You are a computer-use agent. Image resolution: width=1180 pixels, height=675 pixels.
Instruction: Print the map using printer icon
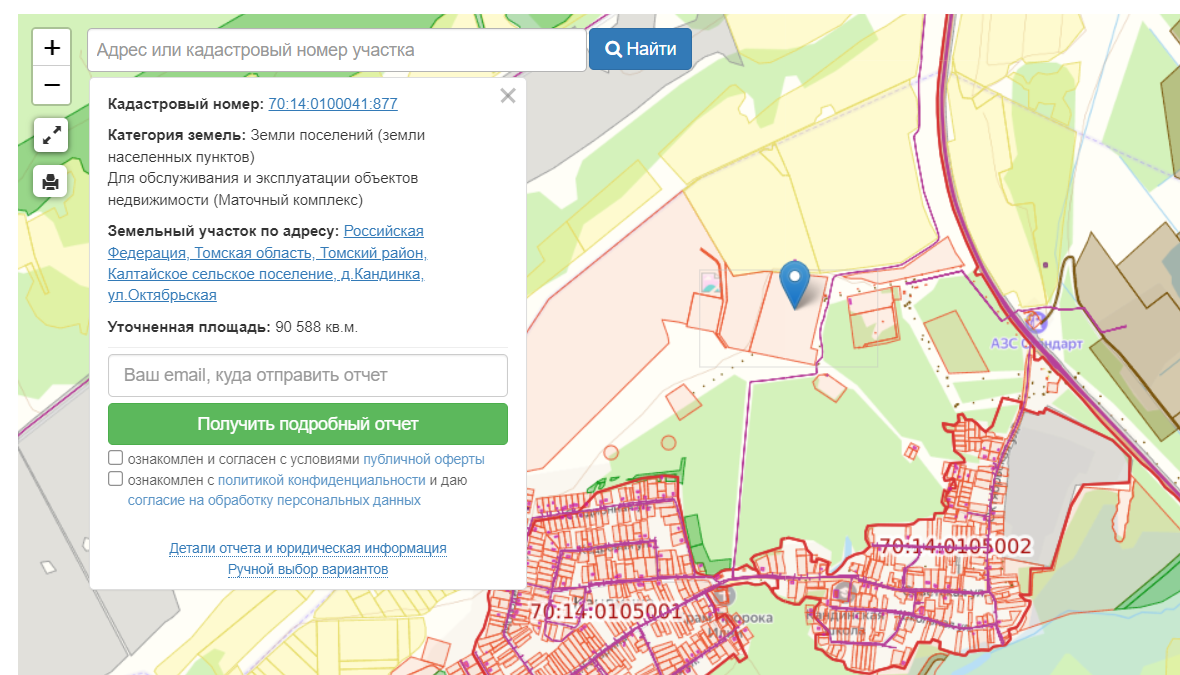[x=51, y=181]
